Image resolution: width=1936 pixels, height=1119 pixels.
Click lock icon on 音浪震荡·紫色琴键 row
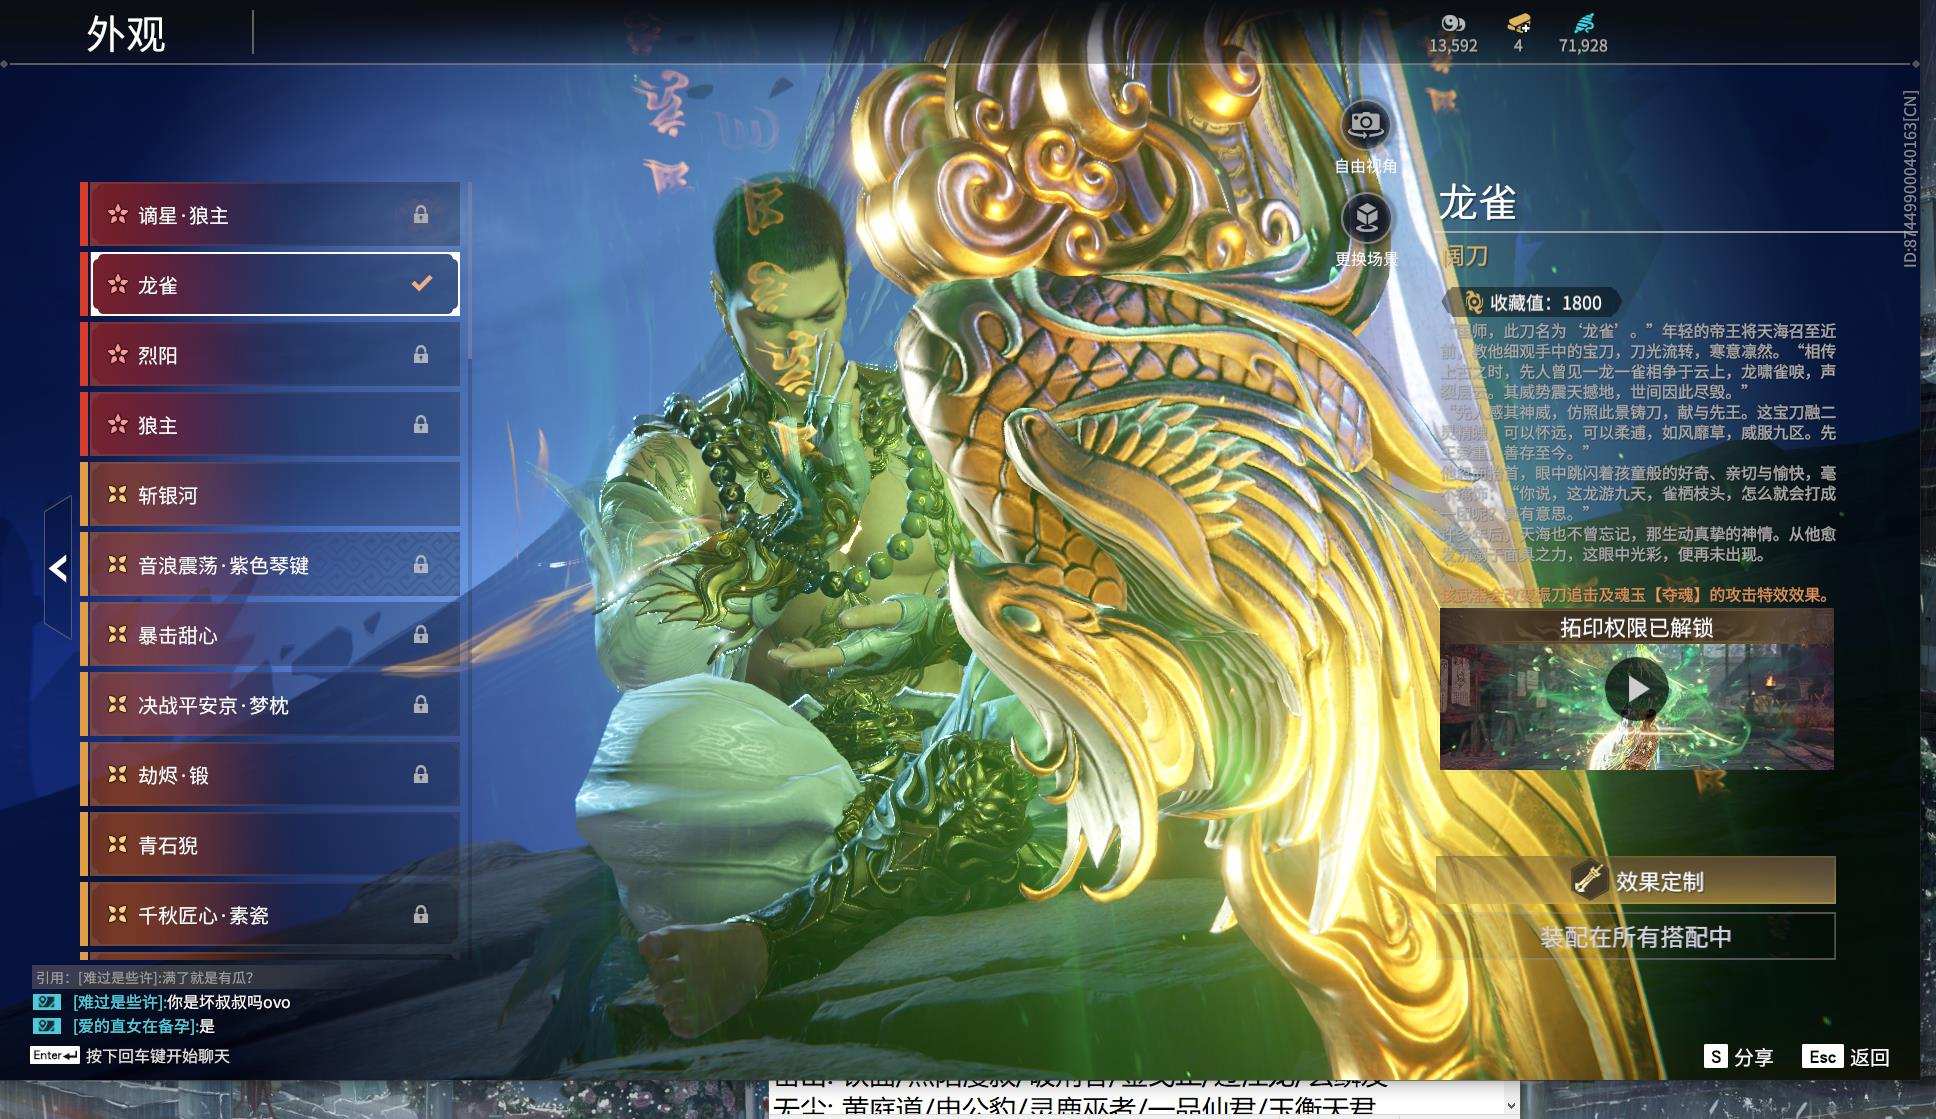421,564
